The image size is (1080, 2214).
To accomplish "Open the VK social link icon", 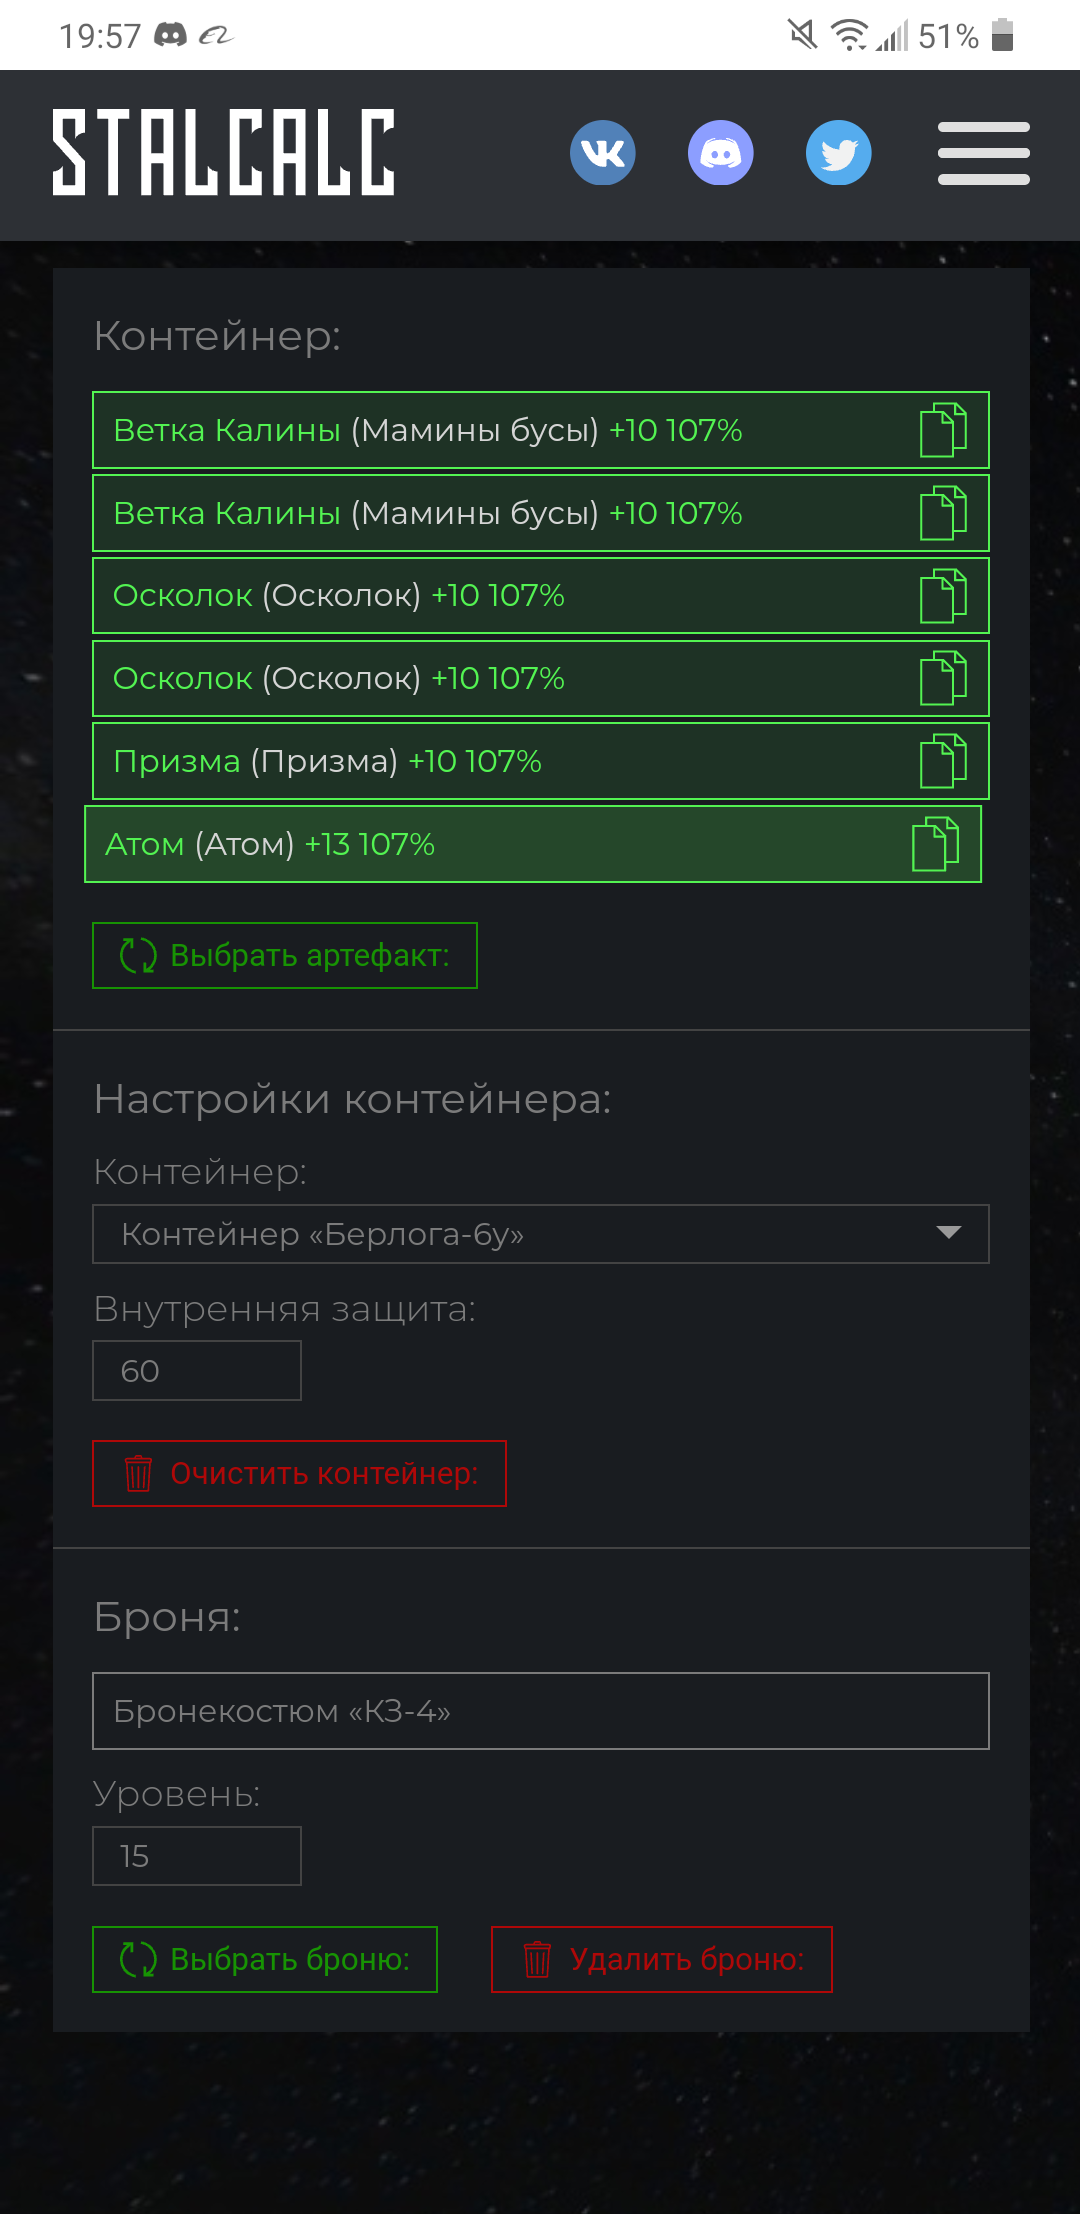I will [x=602, y=153].
